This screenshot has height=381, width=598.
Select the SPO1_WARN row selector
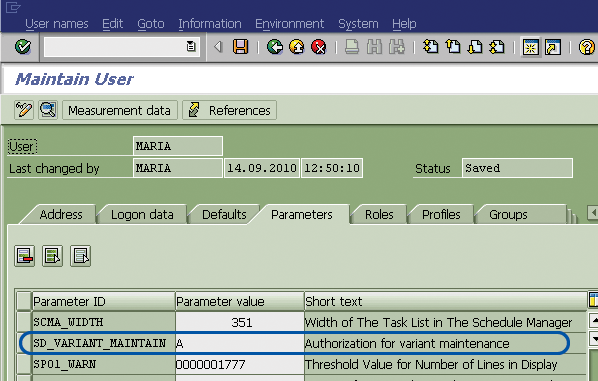(x=24, y=364)
